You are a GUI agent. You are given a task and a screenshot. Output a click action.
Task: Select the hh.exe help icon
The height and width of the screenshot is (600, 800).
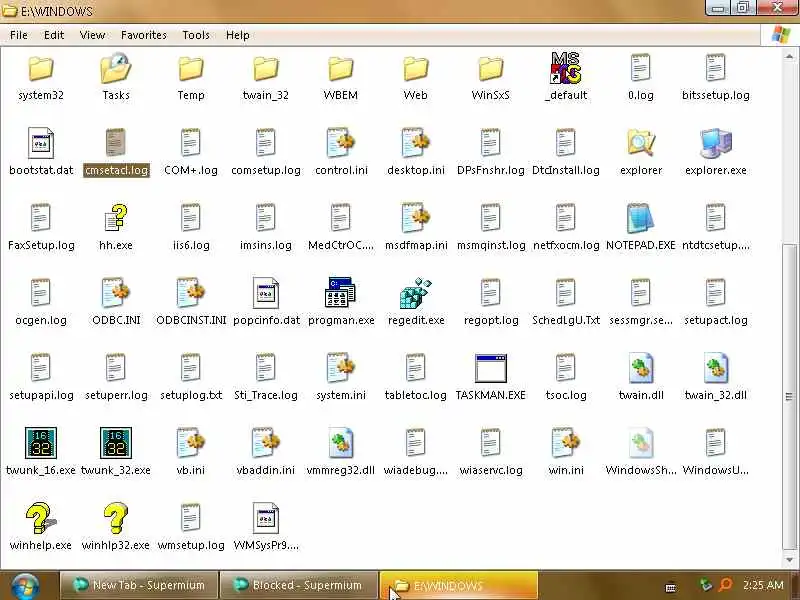[x=116, y=218]
